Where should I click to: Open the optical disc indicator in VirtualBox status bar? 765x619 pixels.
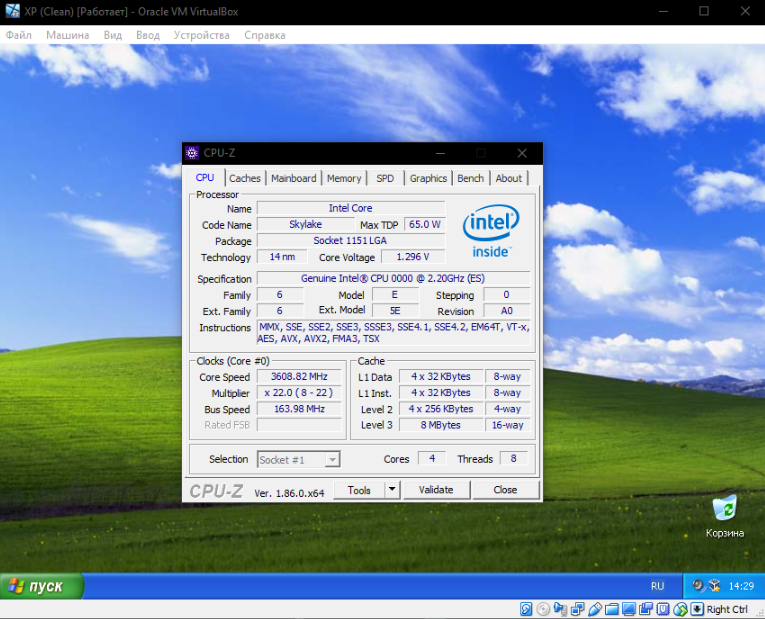pyautogui.click(x=543, y=609)
